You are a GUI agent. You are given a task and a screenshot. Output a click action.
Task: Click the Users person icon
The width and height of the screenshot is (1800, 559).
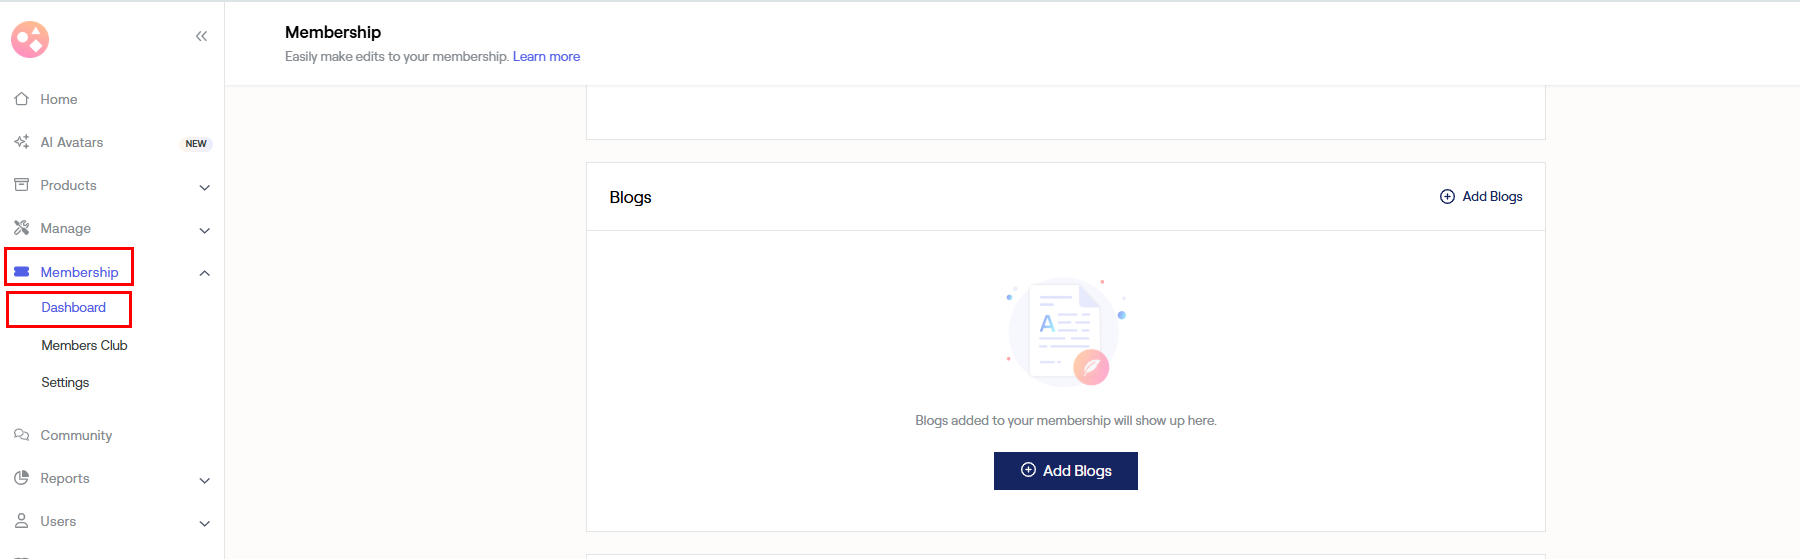coord(21,521)
